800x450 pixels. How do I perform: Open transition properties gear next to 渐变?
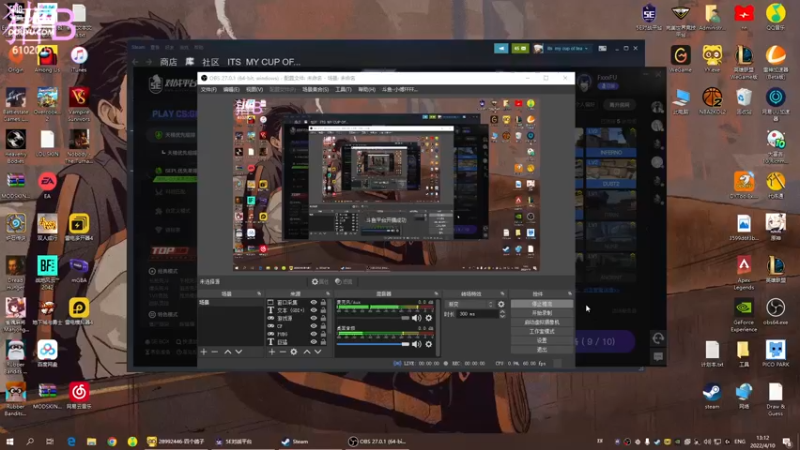coord(501,304)
